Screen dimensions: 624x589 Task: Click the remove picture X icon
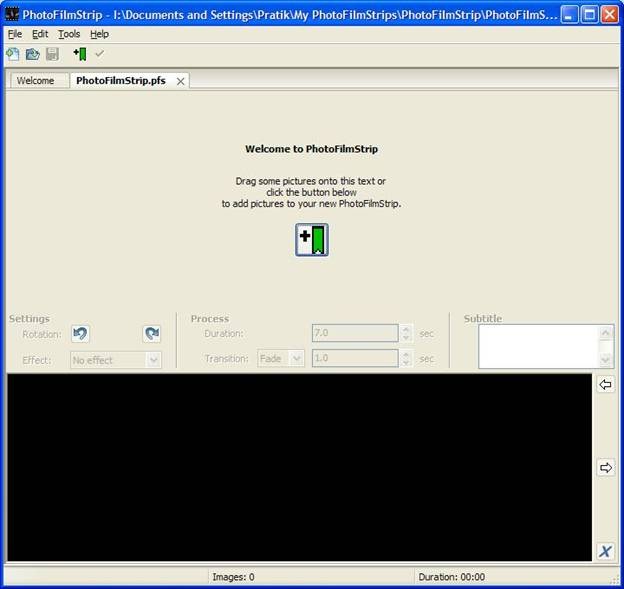pos(606,552)
